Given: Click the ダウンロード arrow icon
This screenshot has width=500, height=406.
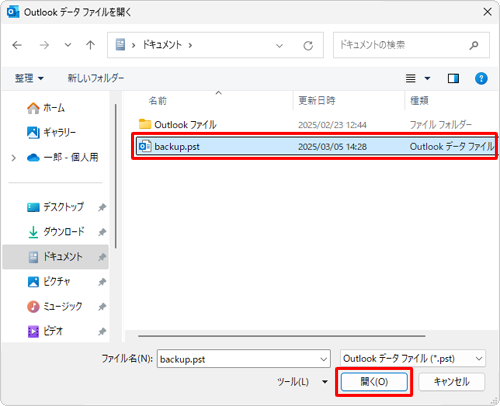Looking at the screenshot, I should click(33, 232).
